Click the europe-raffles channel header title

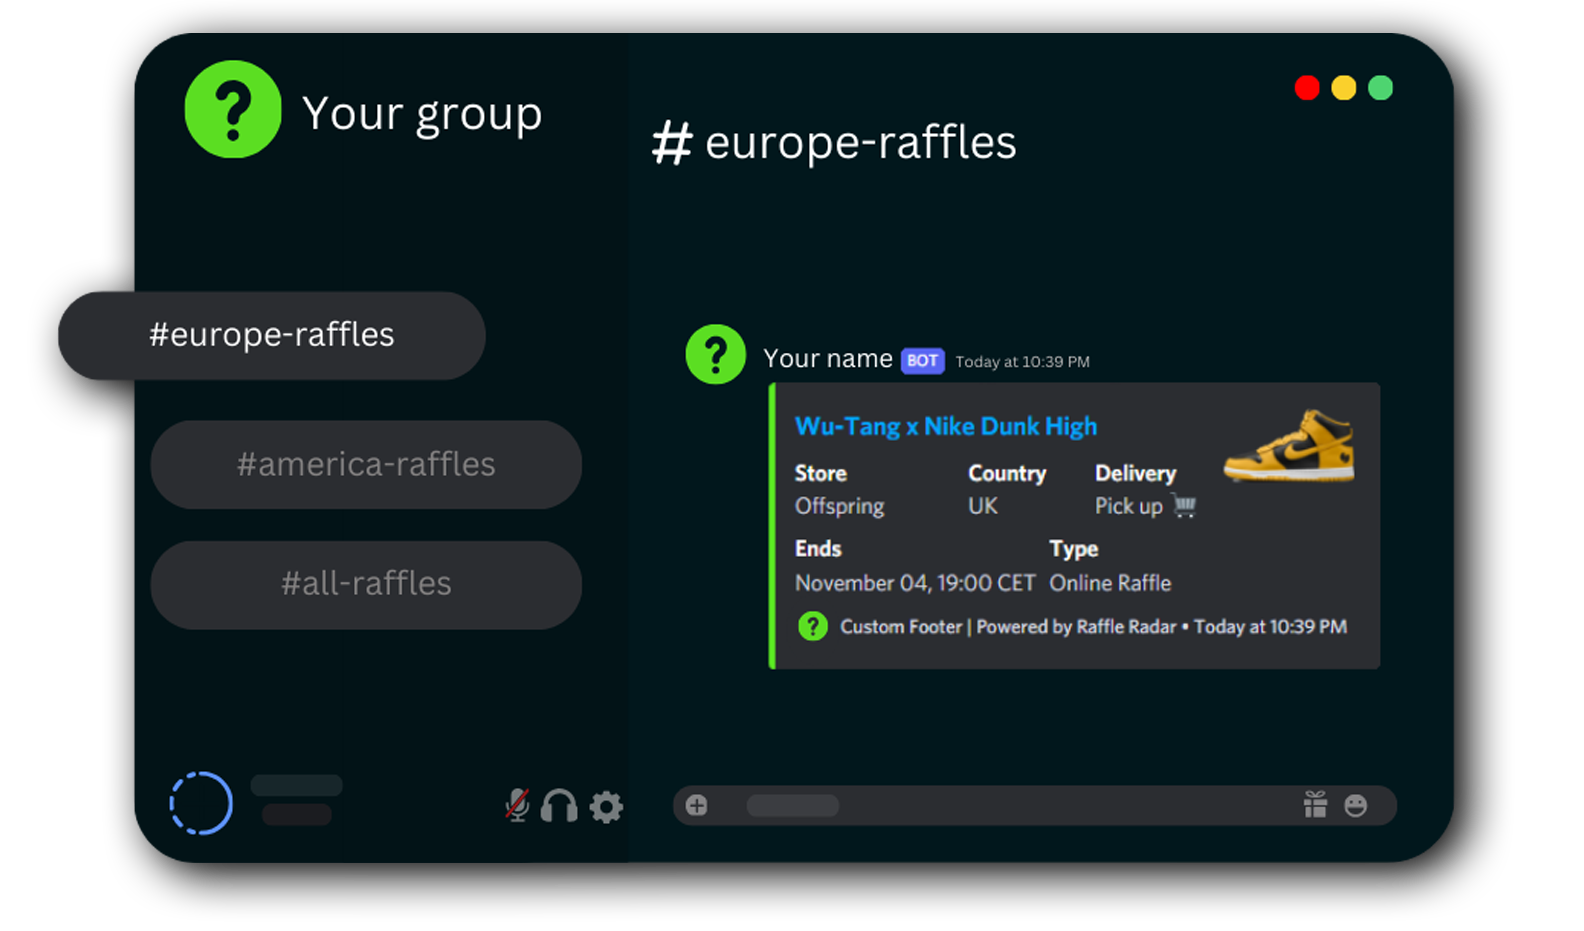[x=861, y=142]
